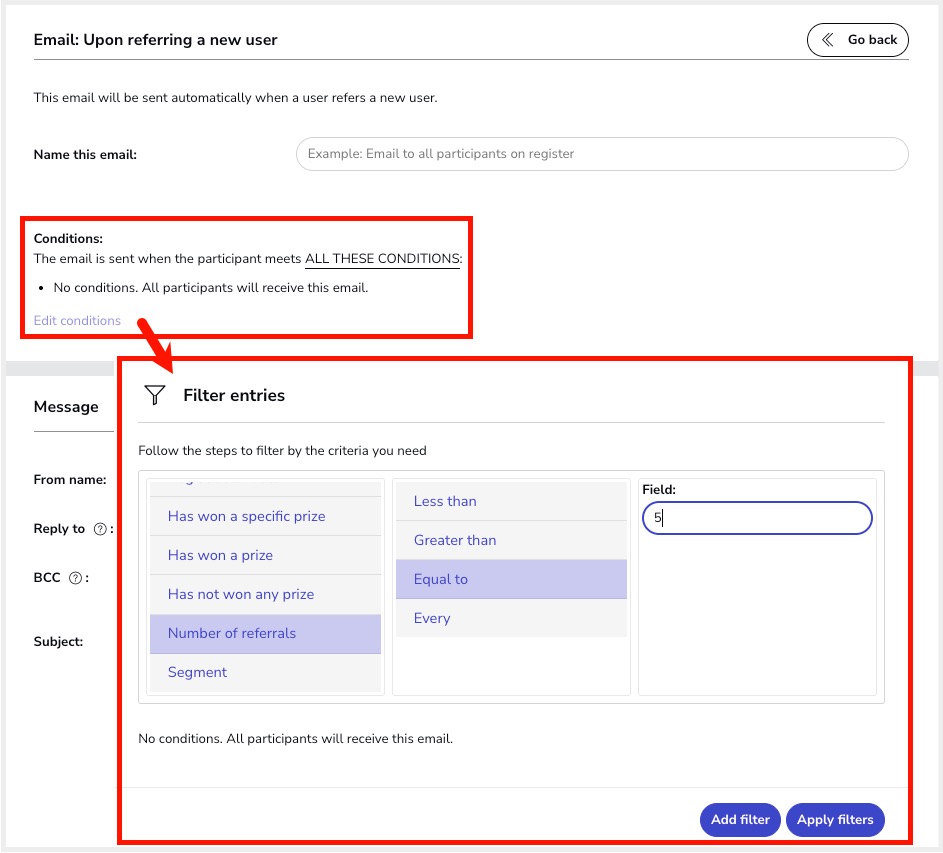The height and width of the screenshot is (853, 943).
Task: Open the help icon next to Reply to
Action: coord(100,530)
